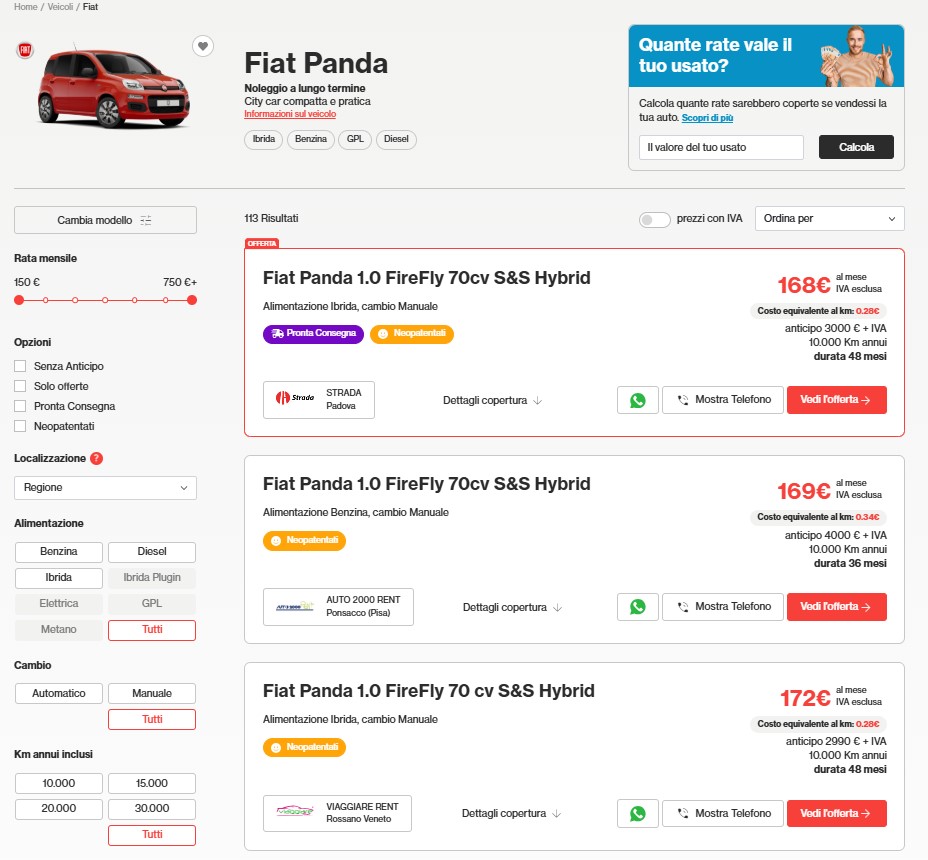Click the right handle of Rata mensile slider
The height and width of the screenshot is (860, 928).
[x=192, y=300]
